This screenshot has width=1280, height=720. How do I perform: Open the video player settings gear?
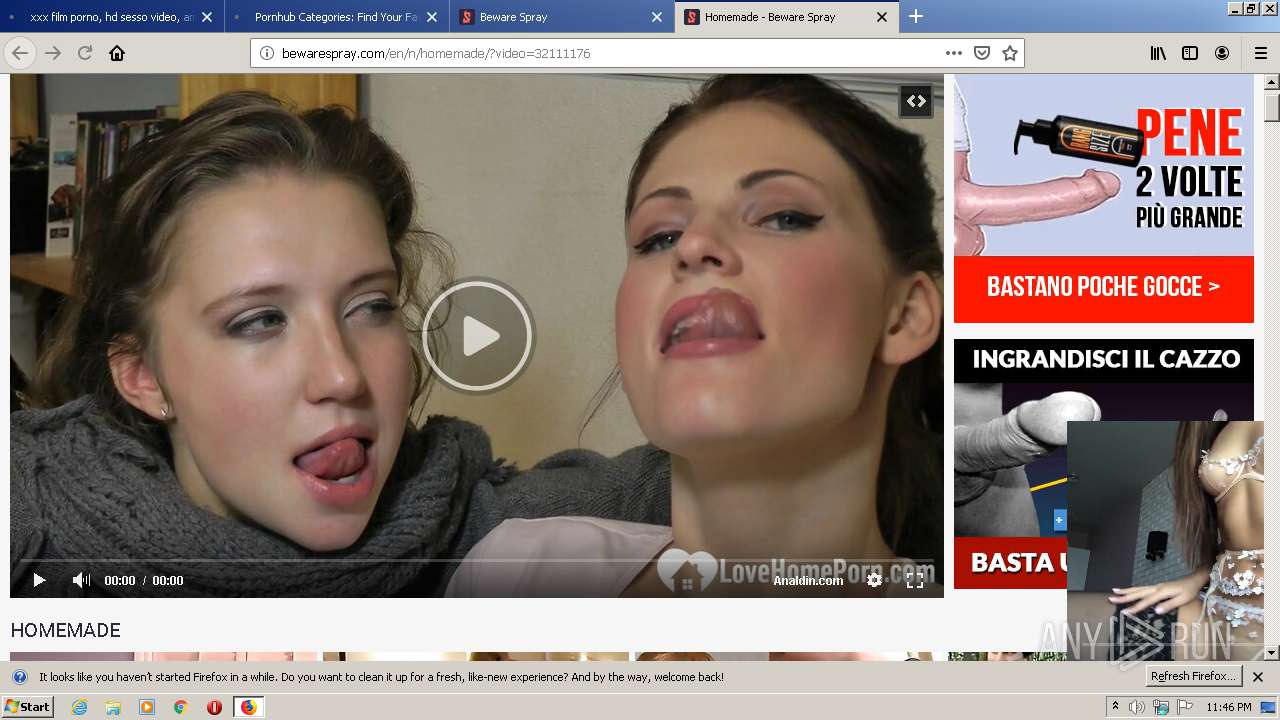(874, 580)
